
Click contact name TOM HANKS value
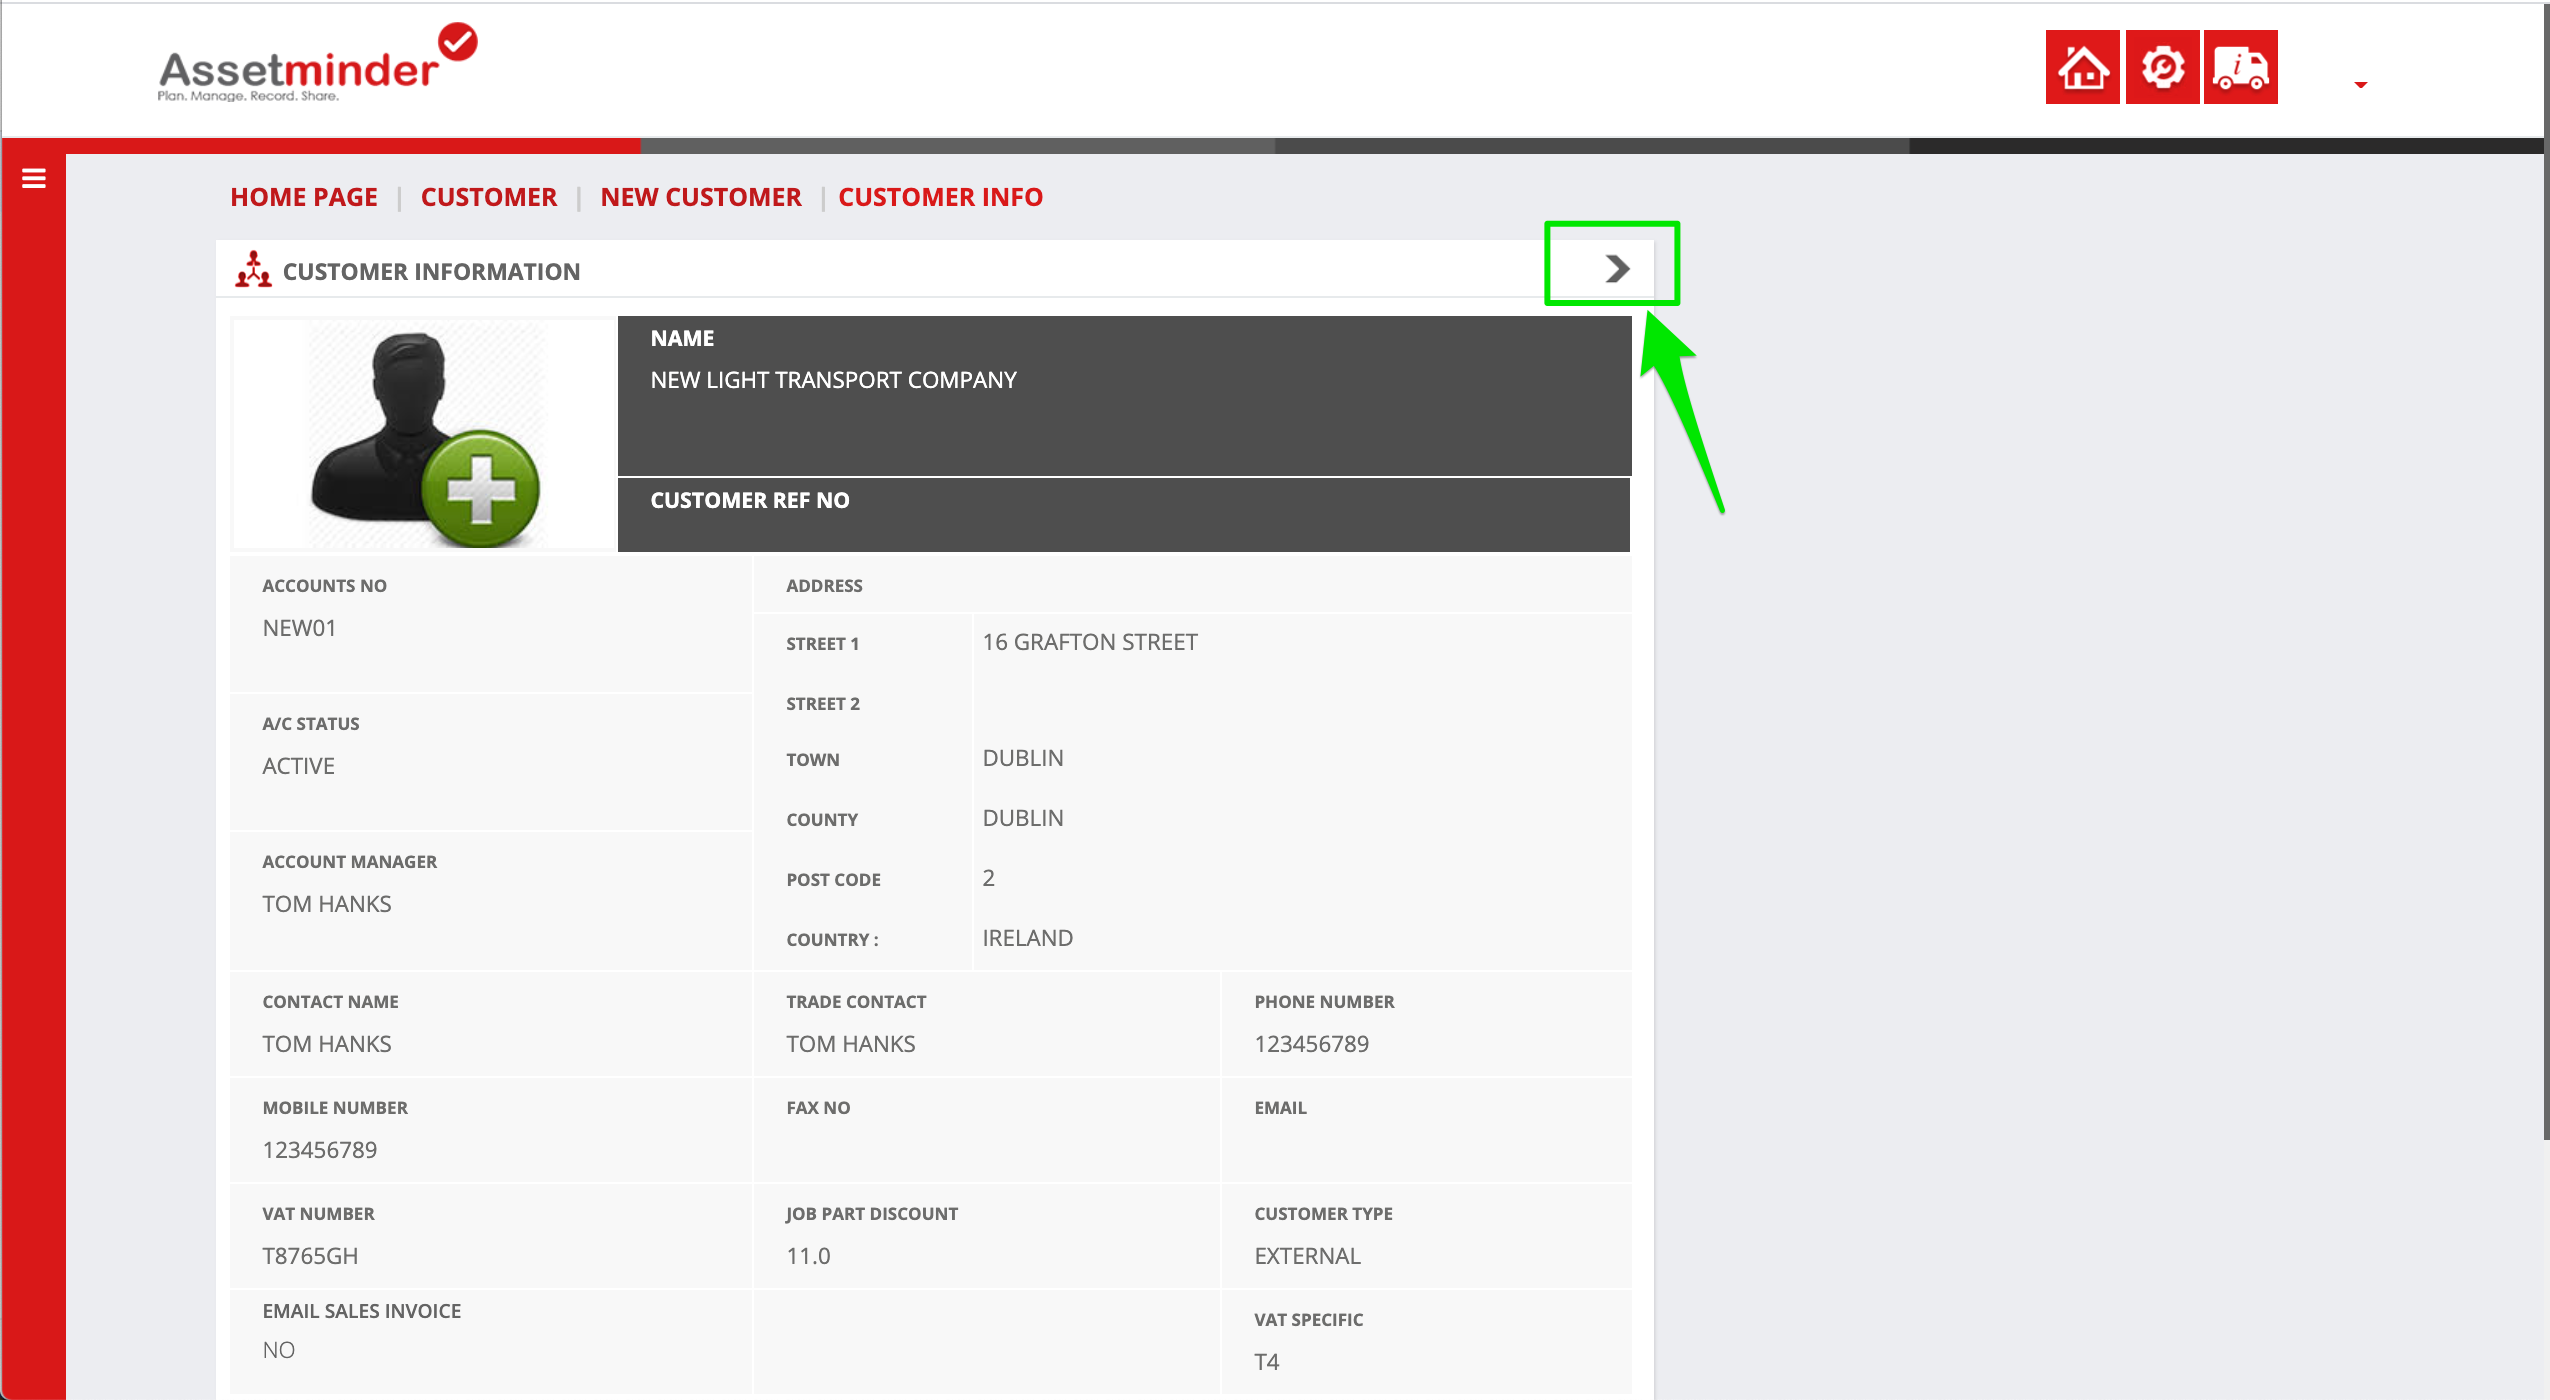point(327,1044)
